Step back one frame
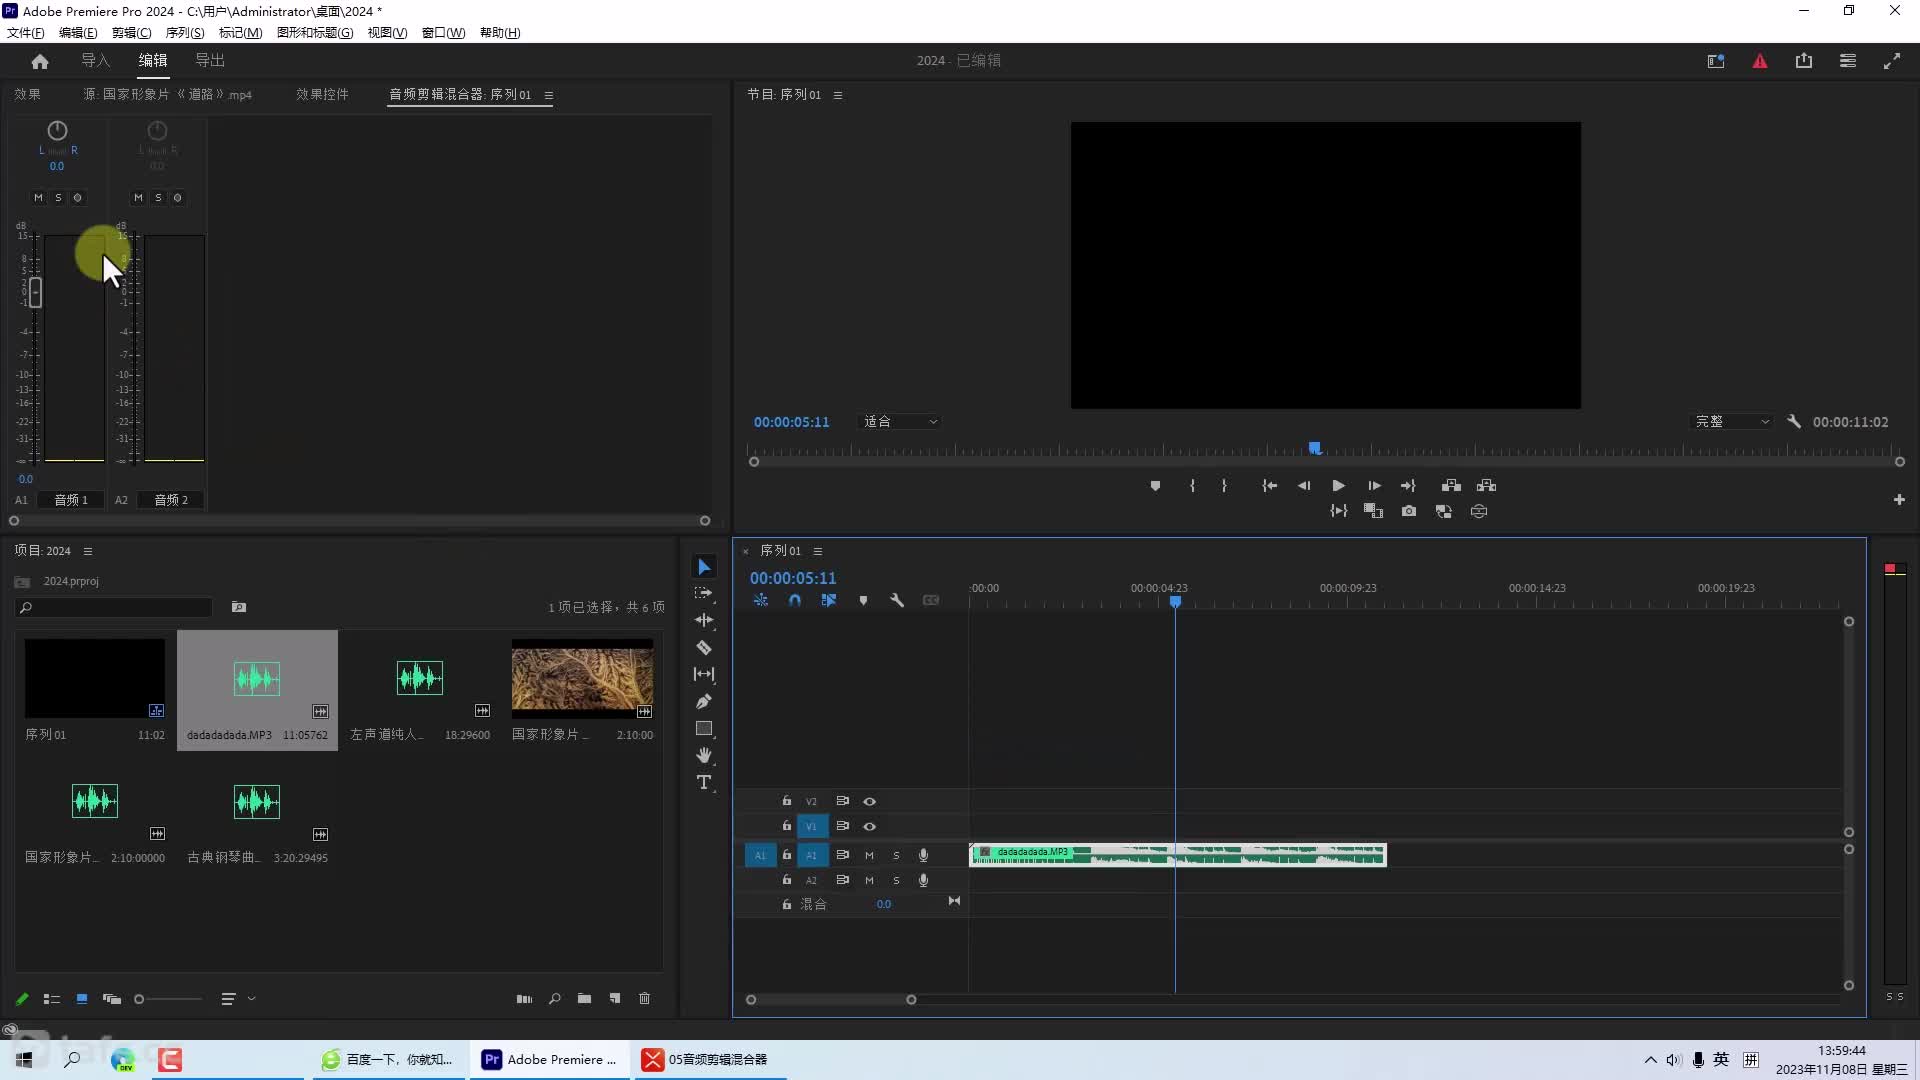The height and width of the screenshot is (1080, 1920). (x=1304, y=486)
